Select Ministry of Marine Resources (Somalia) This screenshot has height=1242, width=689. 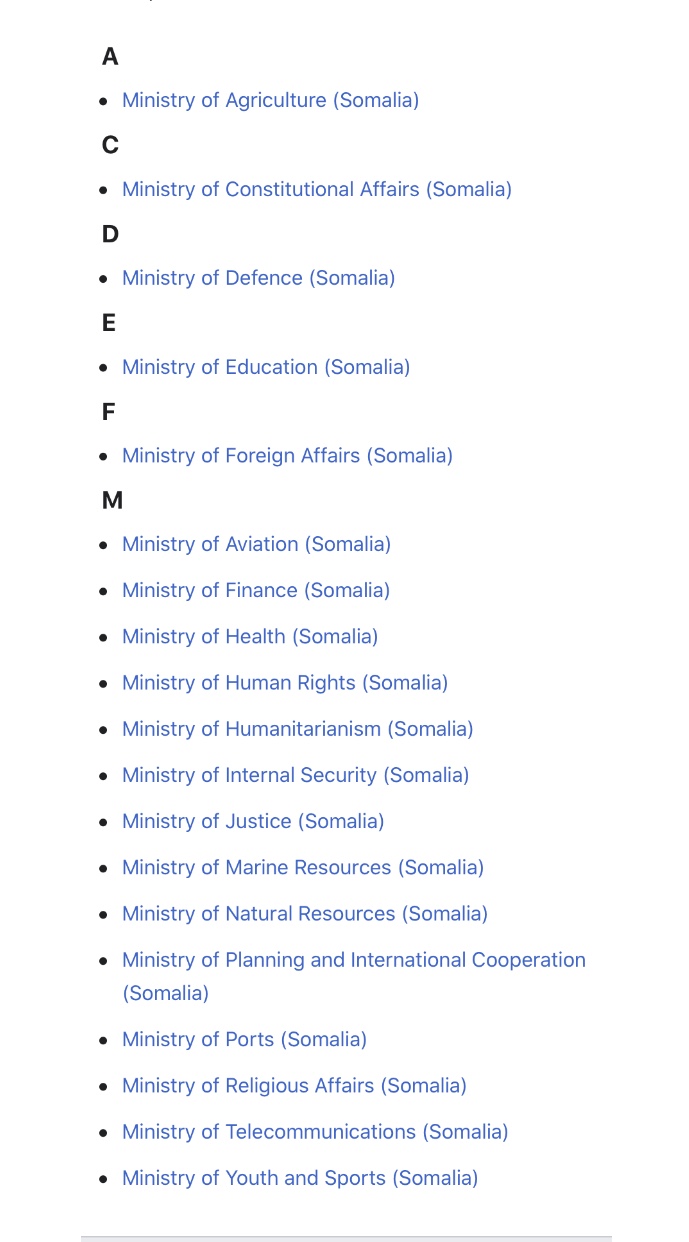click(x=303, y=867)
